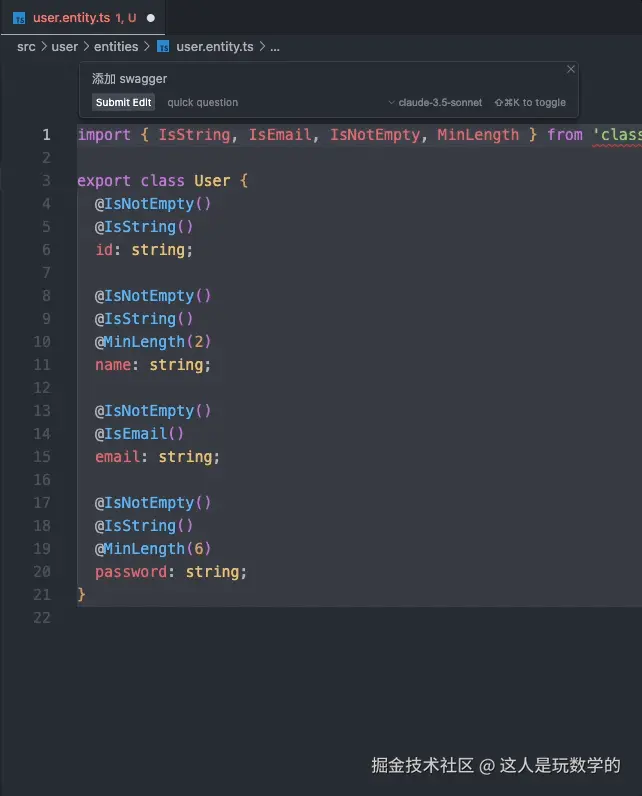Image resolution: width=642 pixels, height=796 pixels.
Task: Click the unsaved changes dot on the tab
Action: click(x=151, y=18)
